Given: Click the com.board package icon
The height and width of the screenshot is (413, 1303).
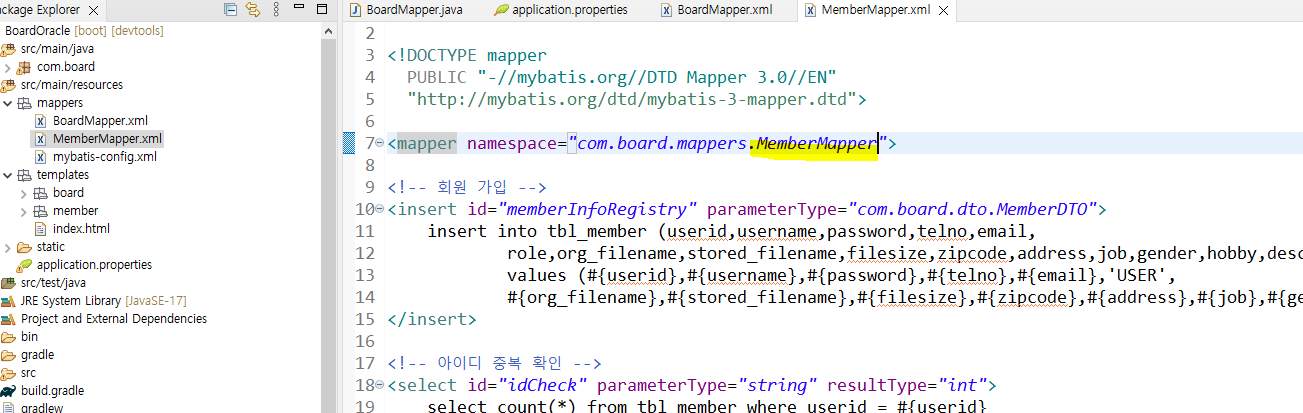Looking at the screenshot, I should 24,67.
